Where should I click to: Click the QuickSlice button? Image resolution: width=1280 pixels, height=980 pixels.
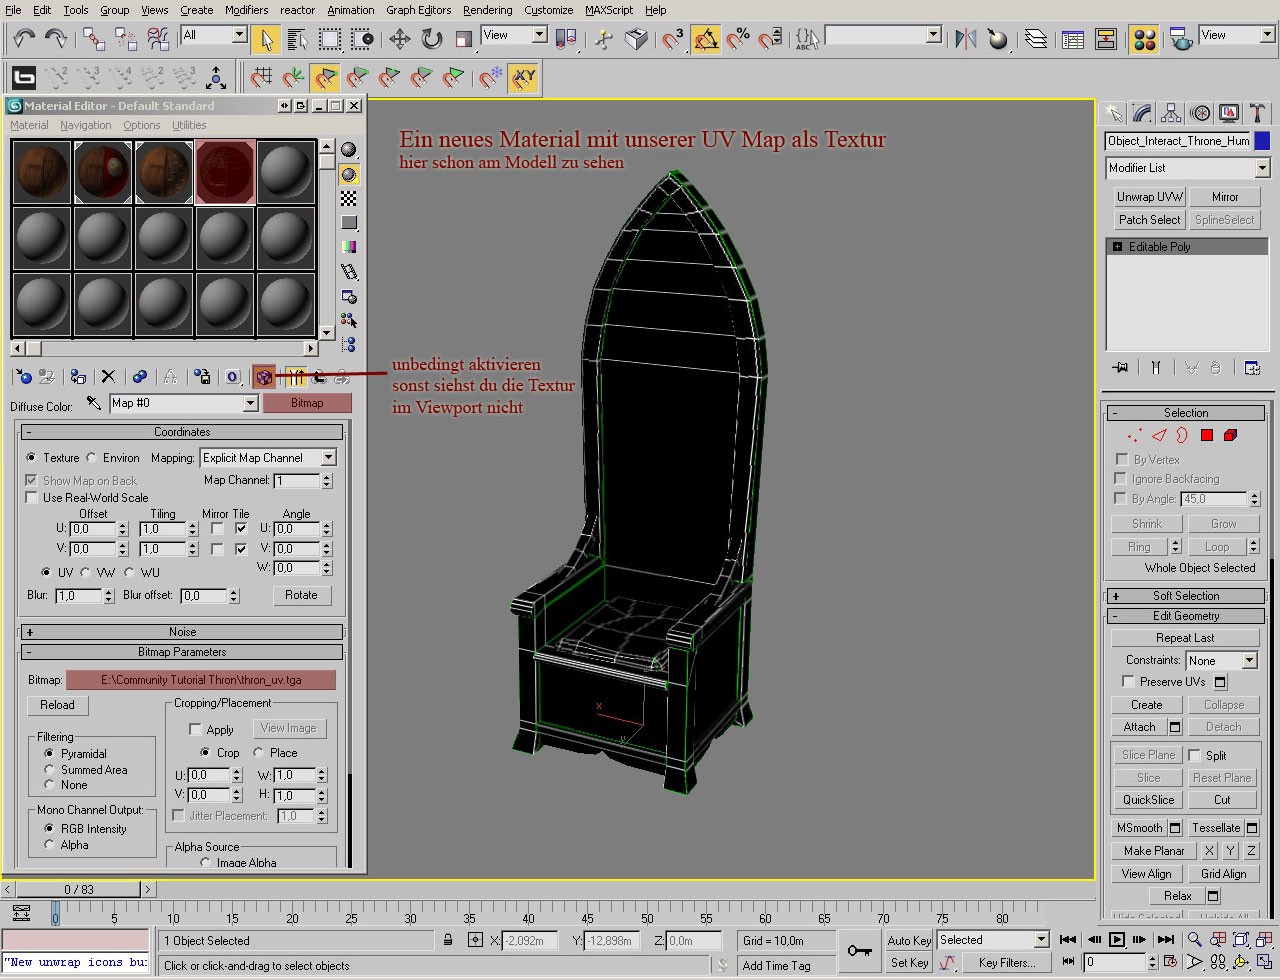(1148, 800)
